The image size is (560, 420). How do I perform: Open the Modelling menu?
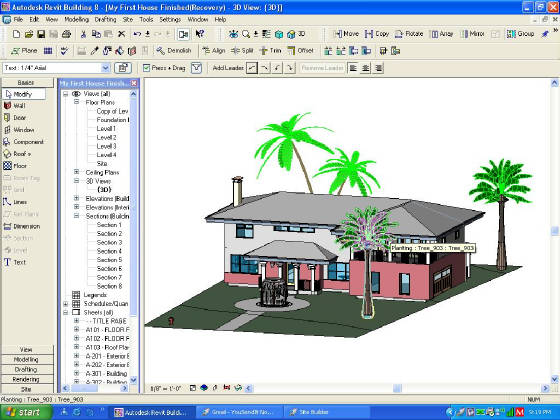pos(76,19)
